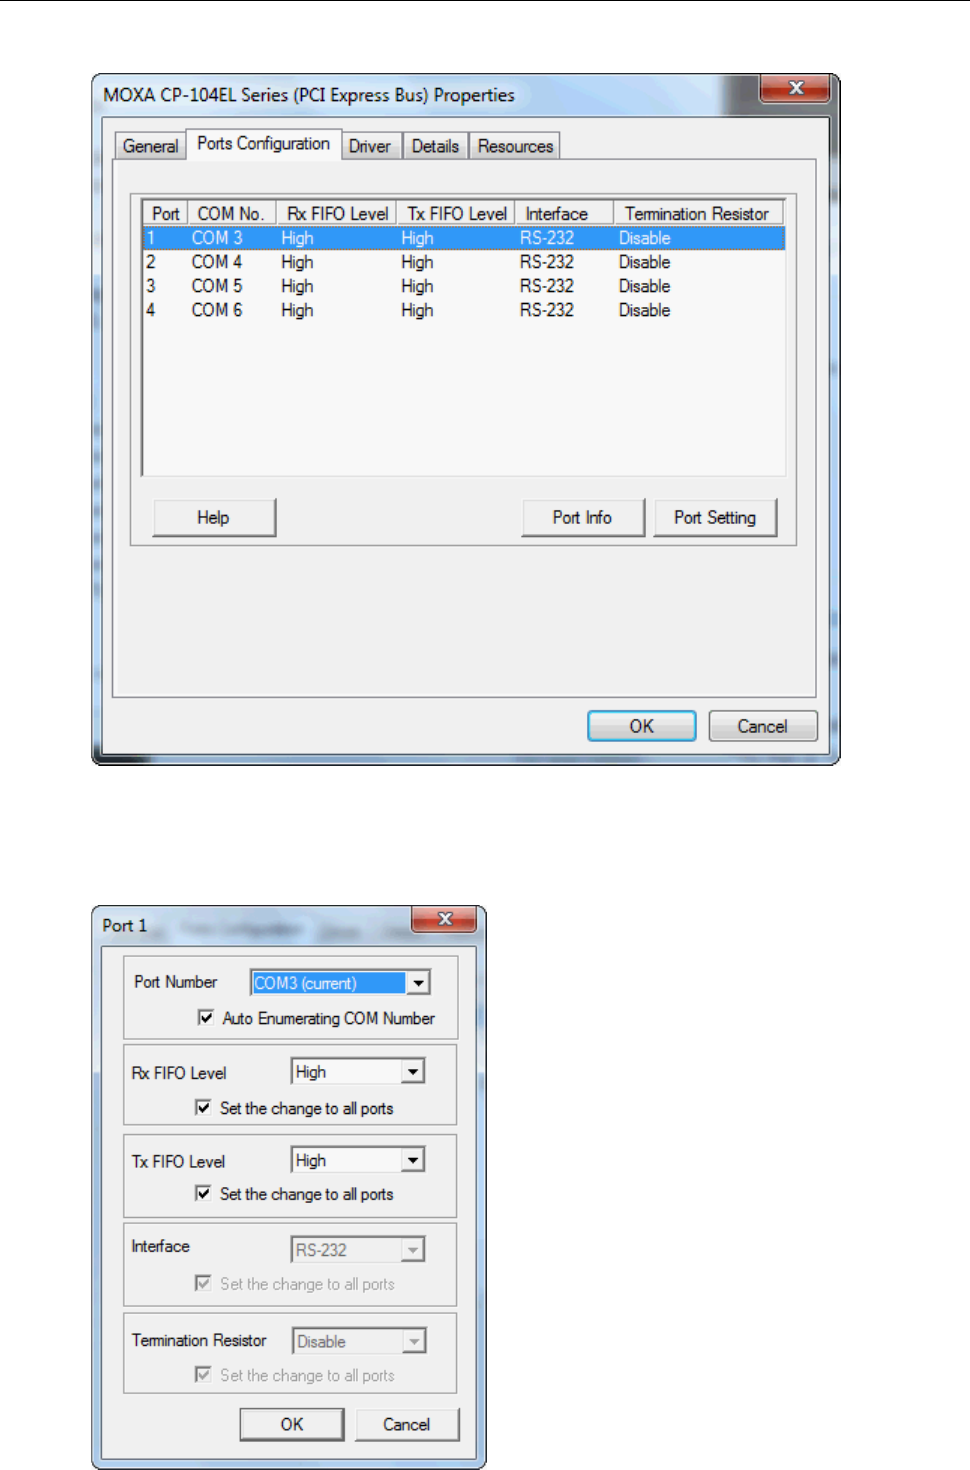Click the COM No. column header
Viewport: 970px width, 1470px height.
[231, 214]
